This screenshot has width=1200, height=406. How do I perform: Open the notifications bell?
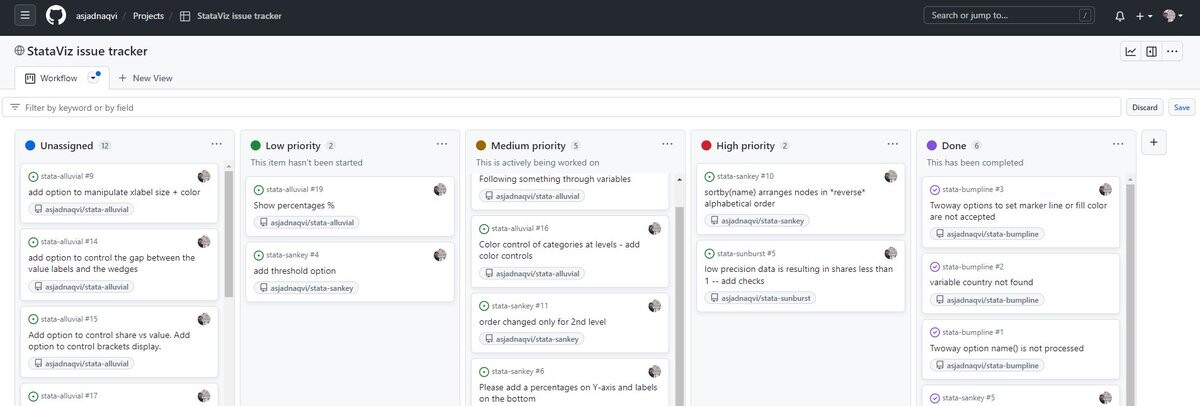click(x=1120, y=16)
